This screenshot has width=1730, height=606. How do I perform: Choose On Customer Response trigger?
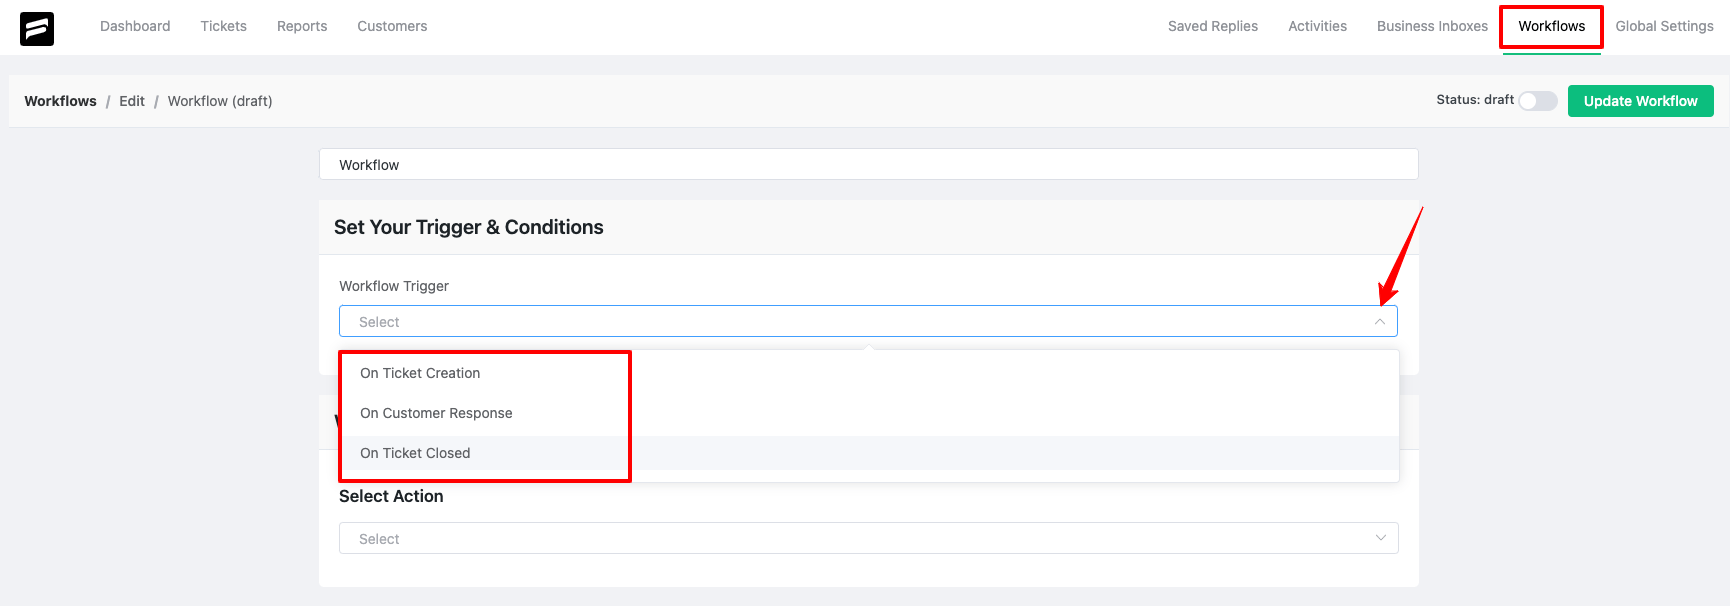(436, 413)
